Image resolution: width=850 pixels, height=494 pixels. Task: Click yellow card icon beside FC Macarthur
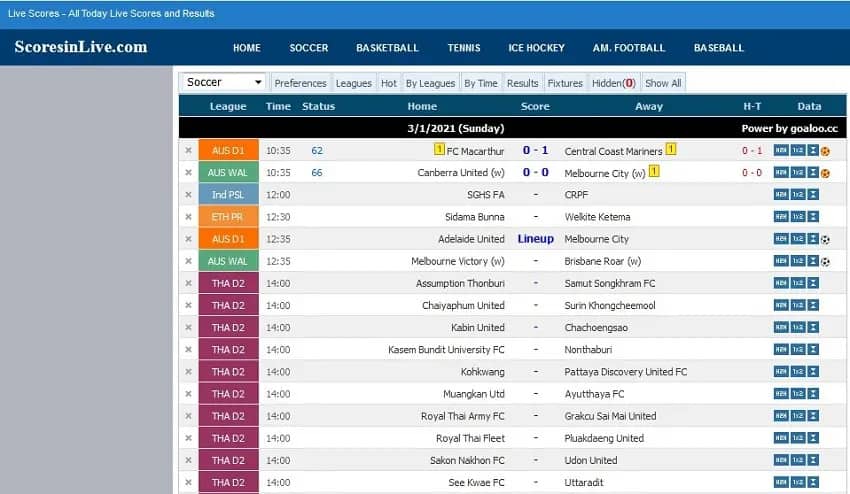click(x=439, y=149)
